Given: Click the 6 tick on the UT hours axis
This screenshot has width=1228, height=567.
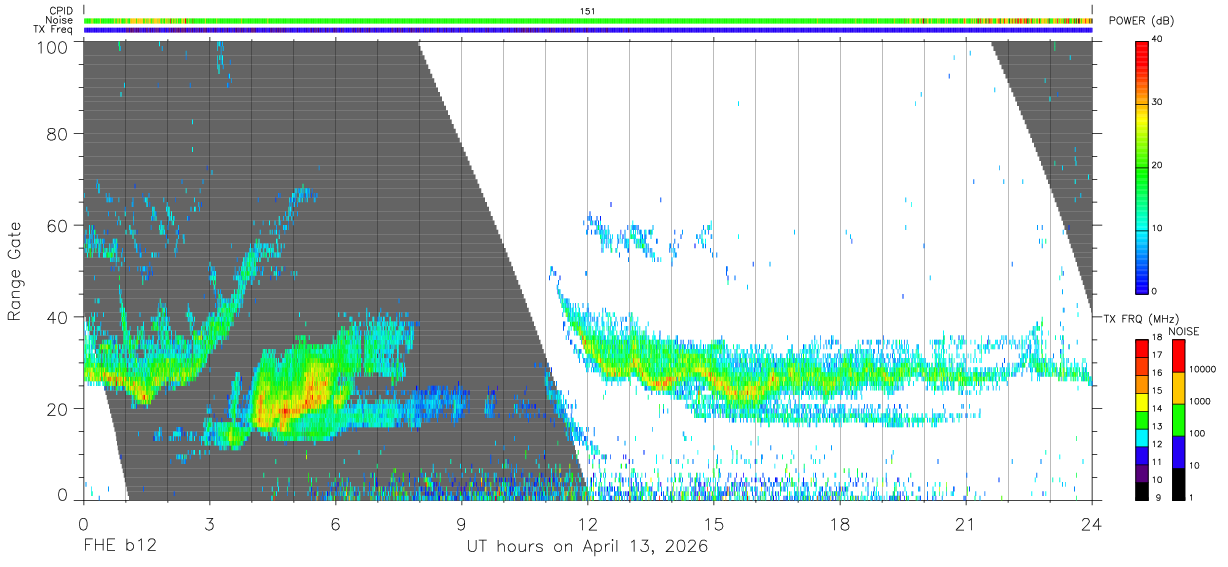Looking at the screenshot, I should point(336,523).
